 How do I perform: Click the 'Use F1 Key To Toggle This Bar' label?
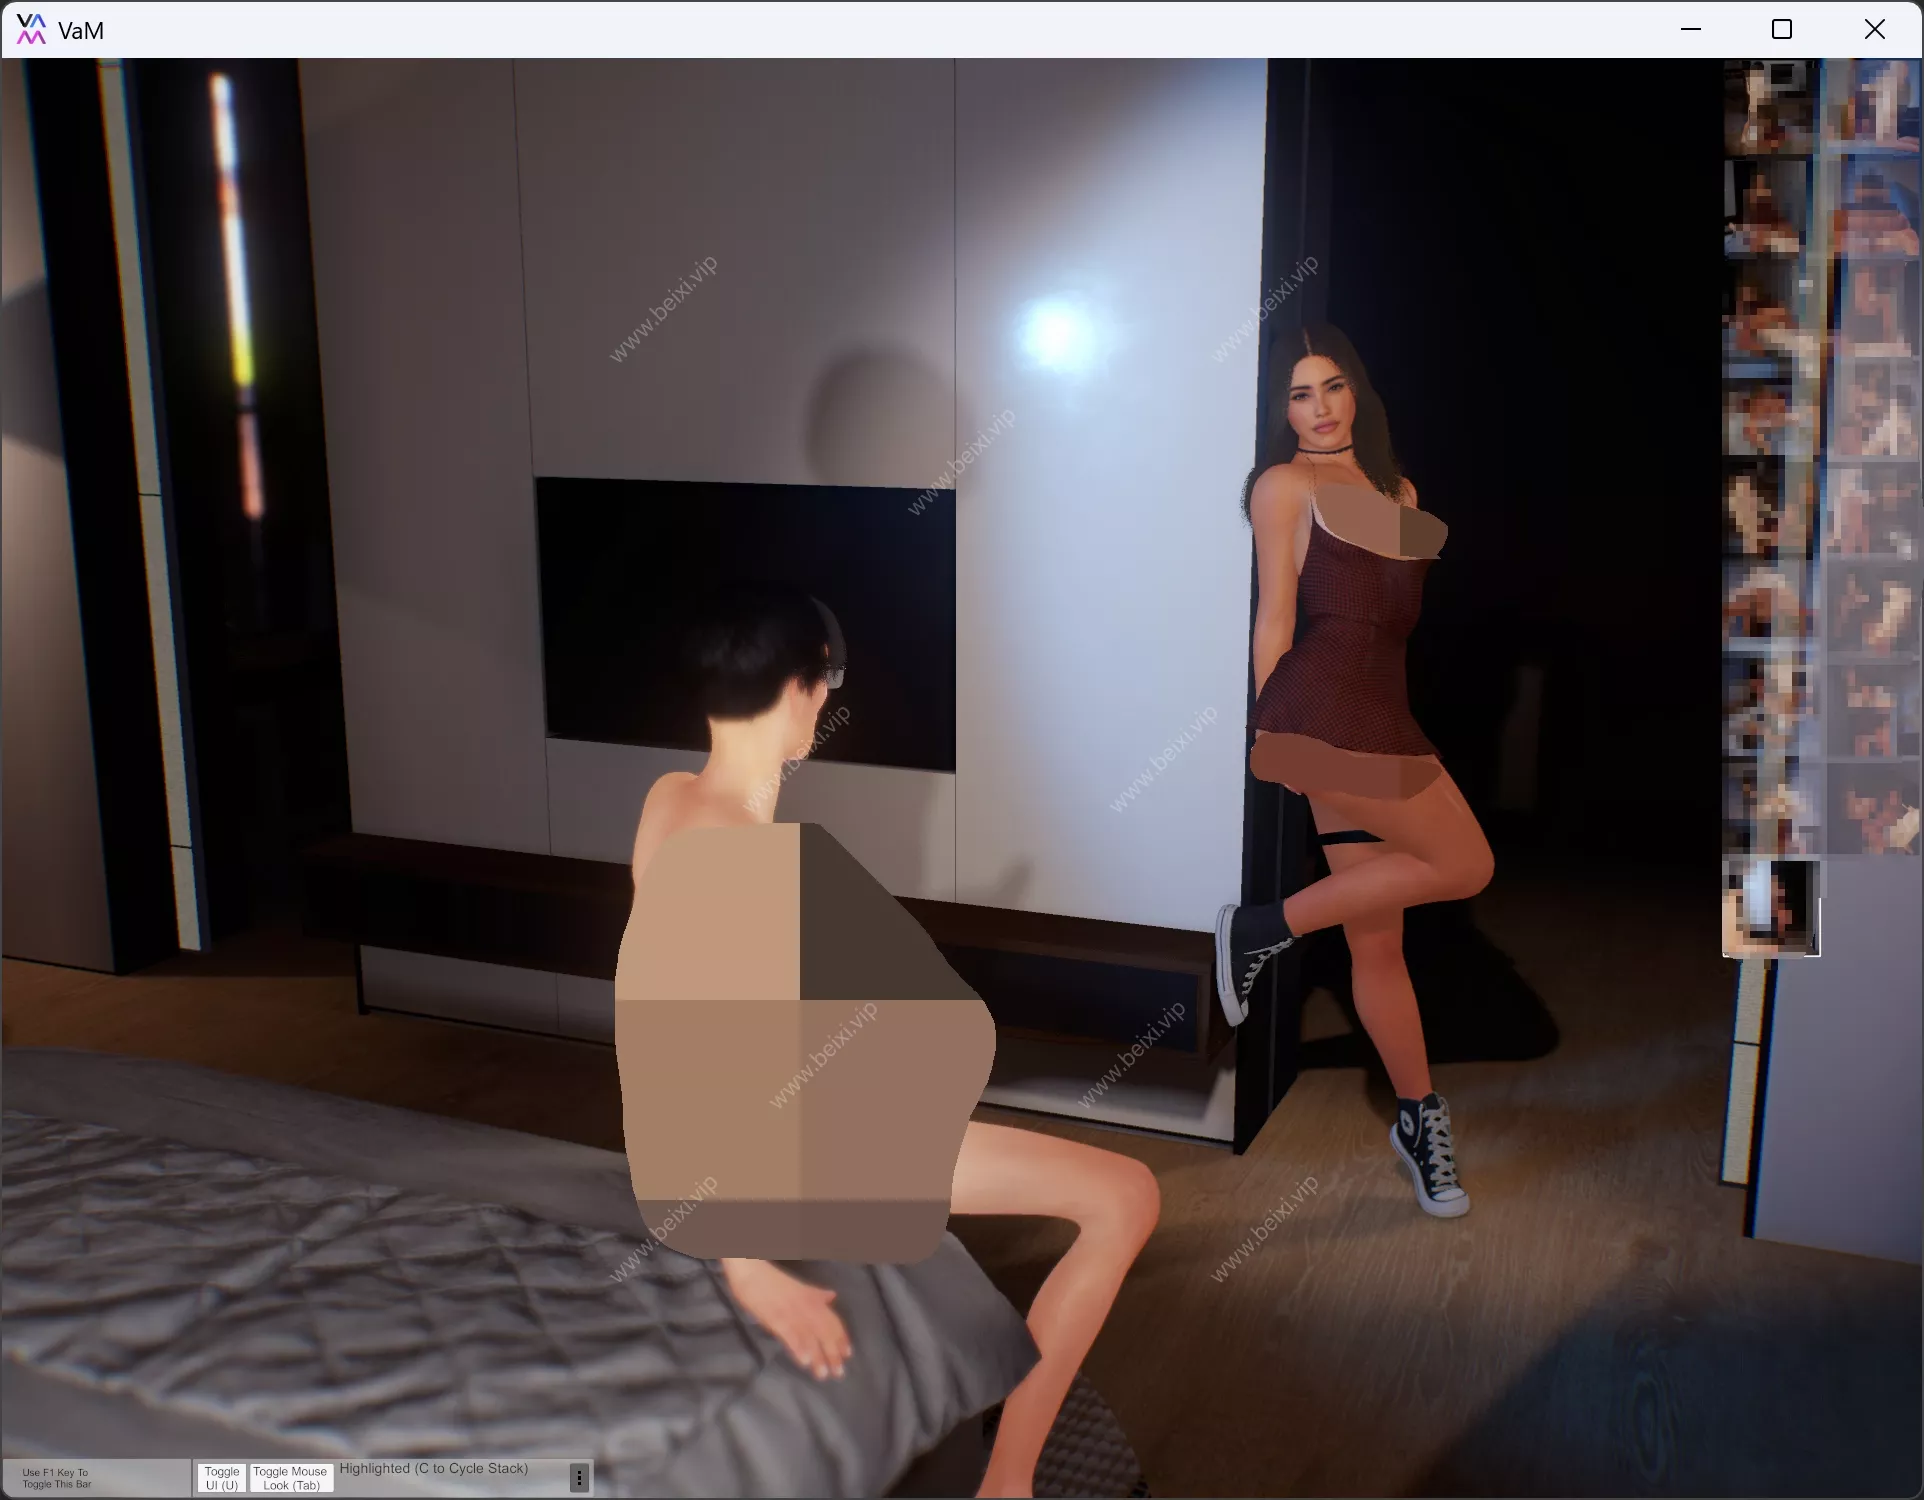pyautogui.click(x=57, y=1478)
